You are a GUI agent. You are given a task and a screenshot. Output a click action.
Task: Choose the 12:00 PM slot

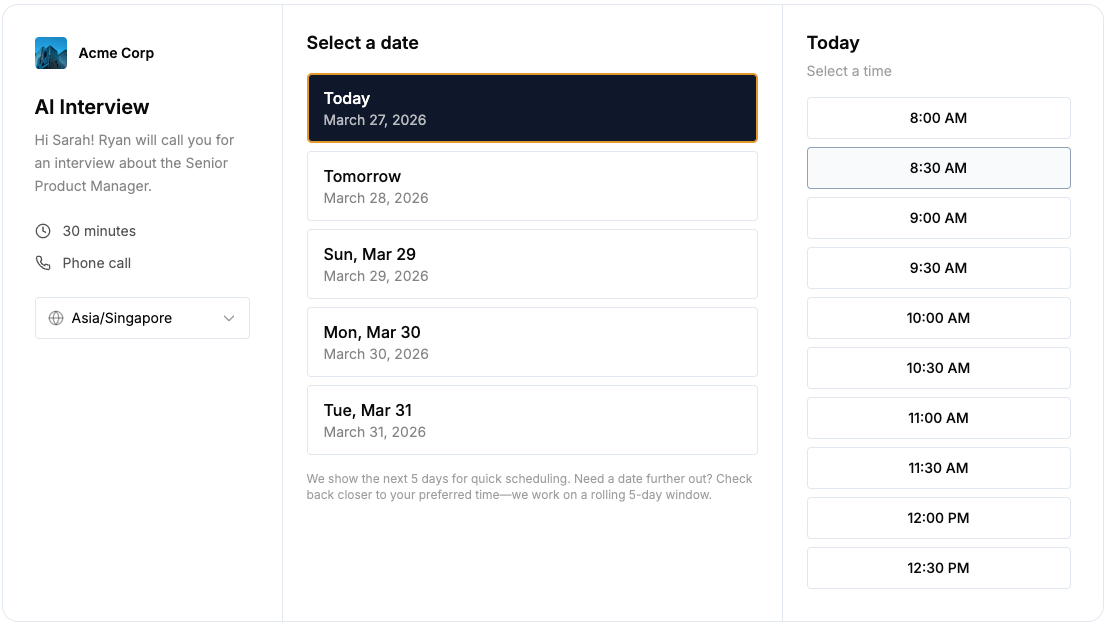(938, 518)
